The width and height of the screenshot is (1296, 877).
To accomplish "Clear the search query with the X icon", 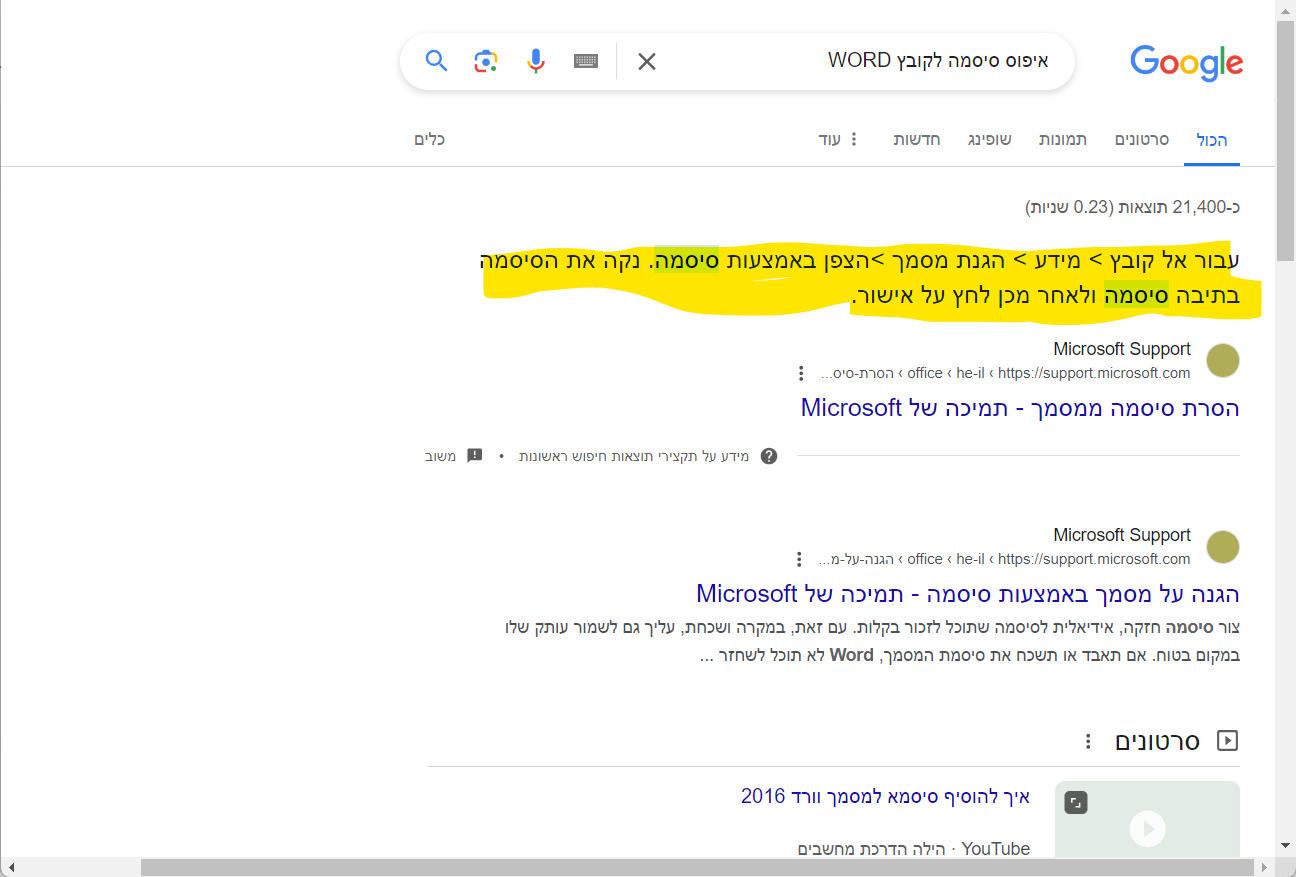I will tap(646, 61).
